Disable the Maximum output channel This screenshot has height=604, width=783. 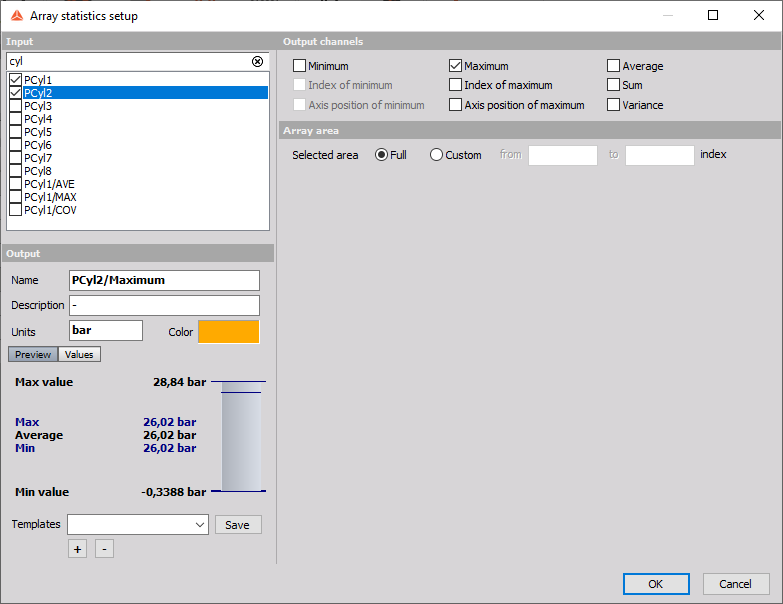click(x=455, y=66)
